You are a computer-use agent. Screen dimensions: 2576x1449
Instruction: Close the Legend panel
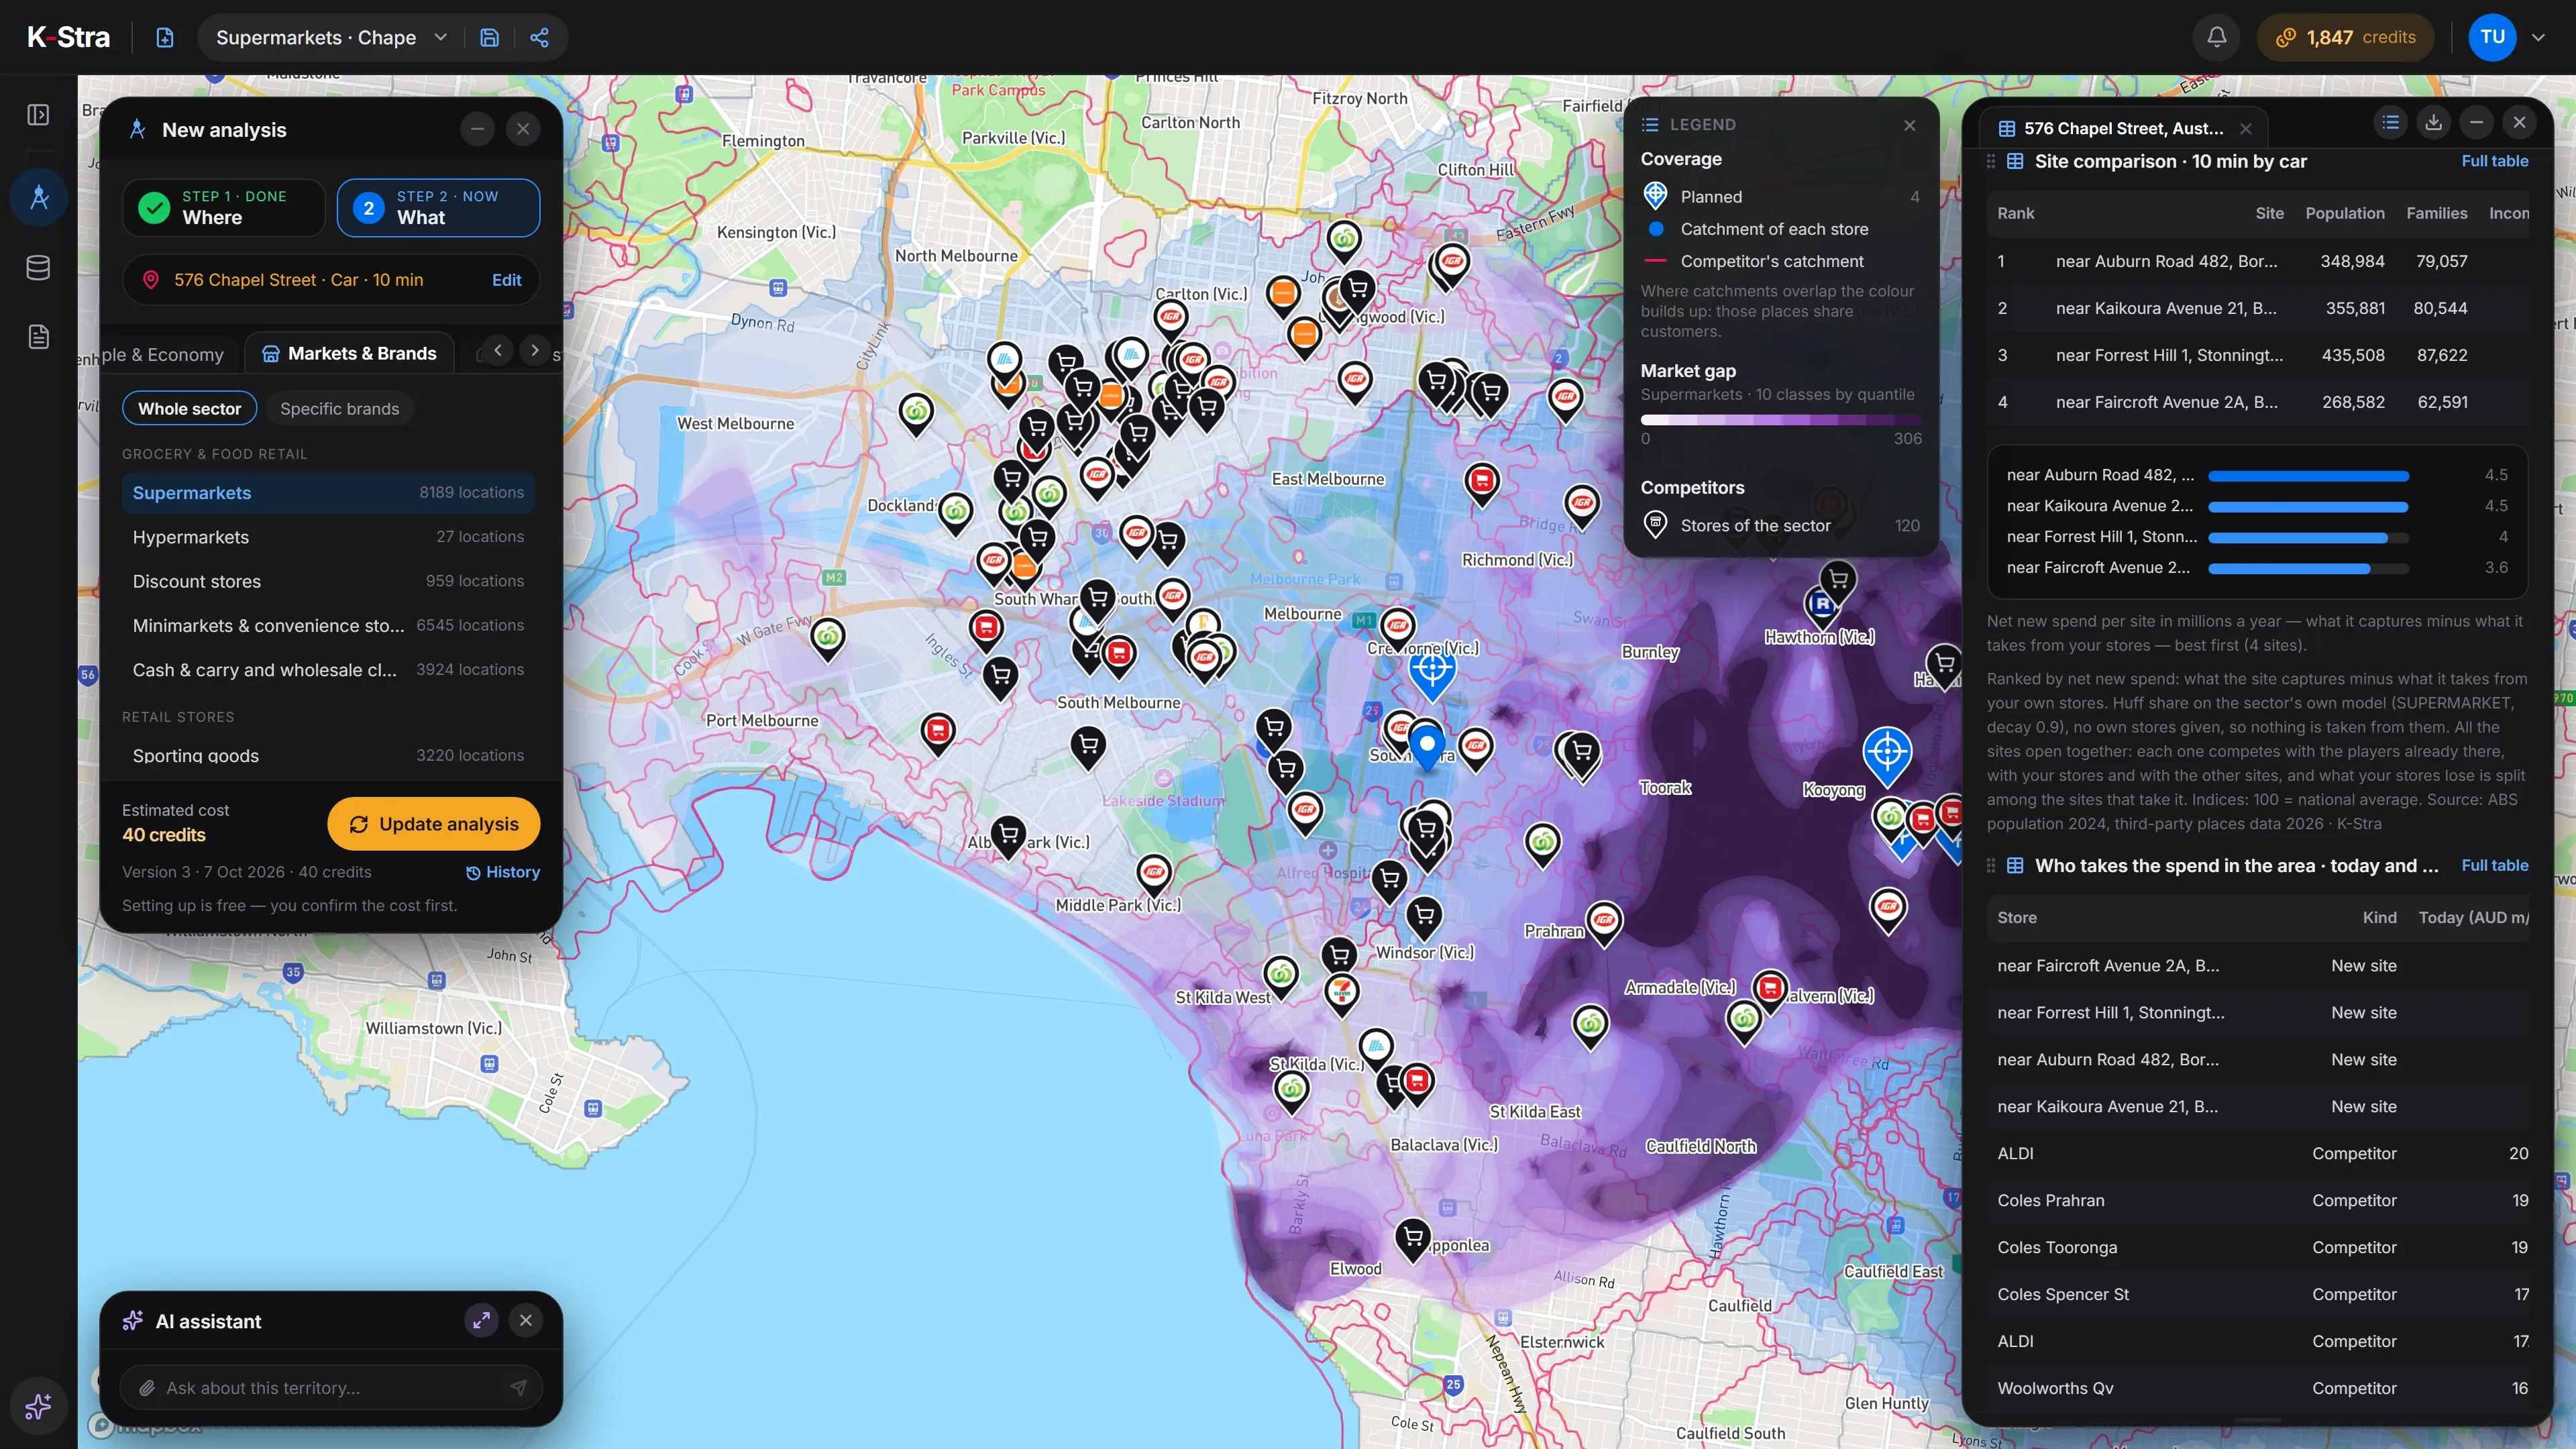(x=1909, y=125)
